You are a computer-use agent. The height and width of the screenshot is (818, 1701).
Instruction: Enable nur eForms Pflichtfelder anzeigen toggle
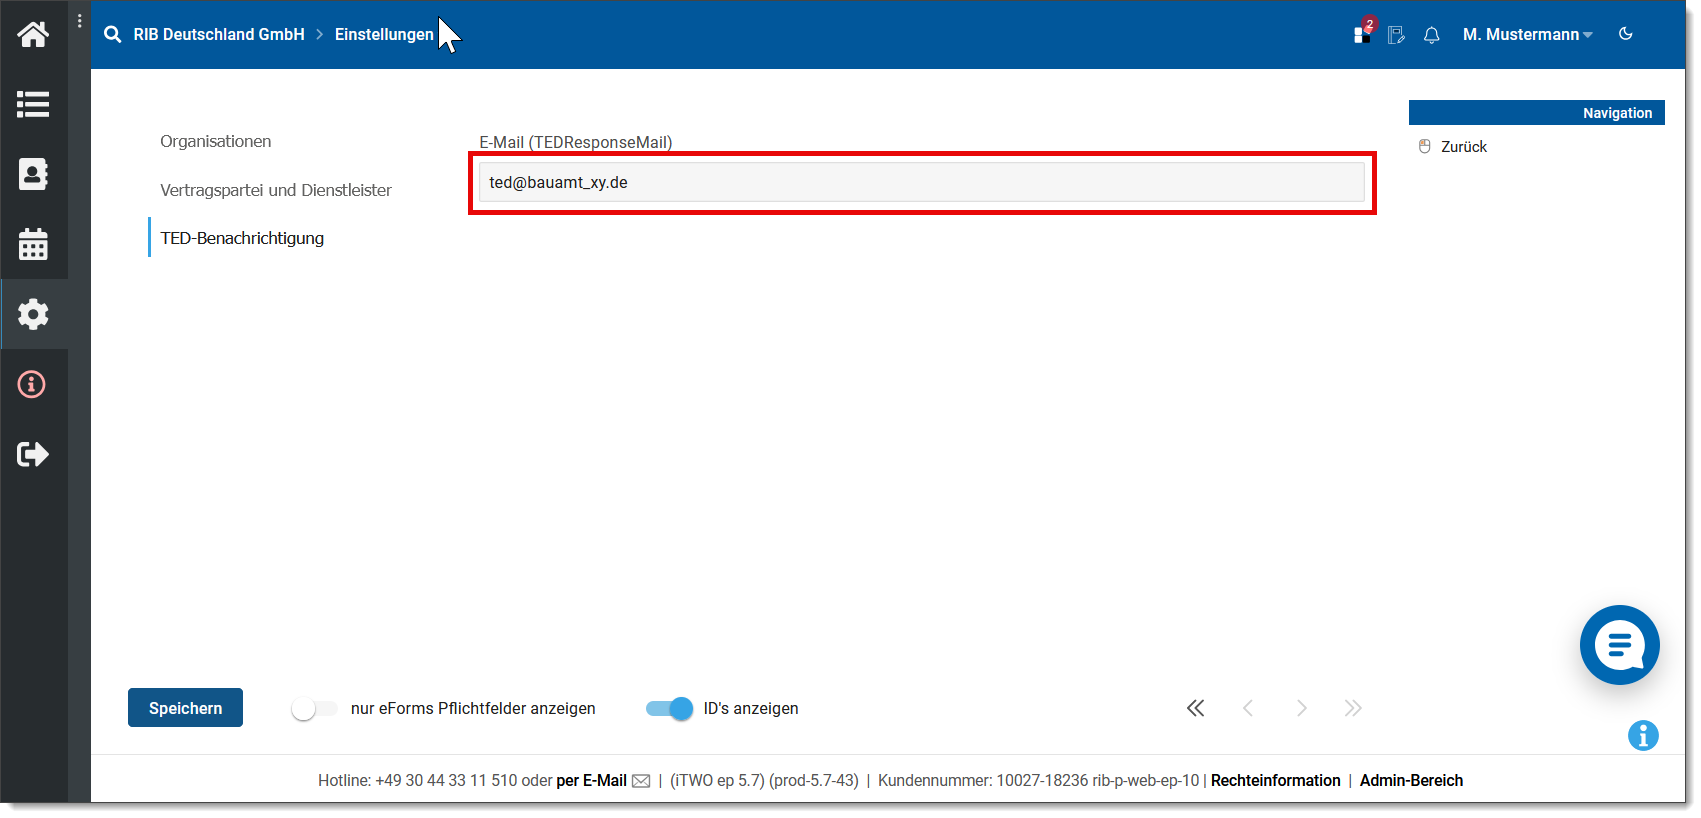coord(314,709)
